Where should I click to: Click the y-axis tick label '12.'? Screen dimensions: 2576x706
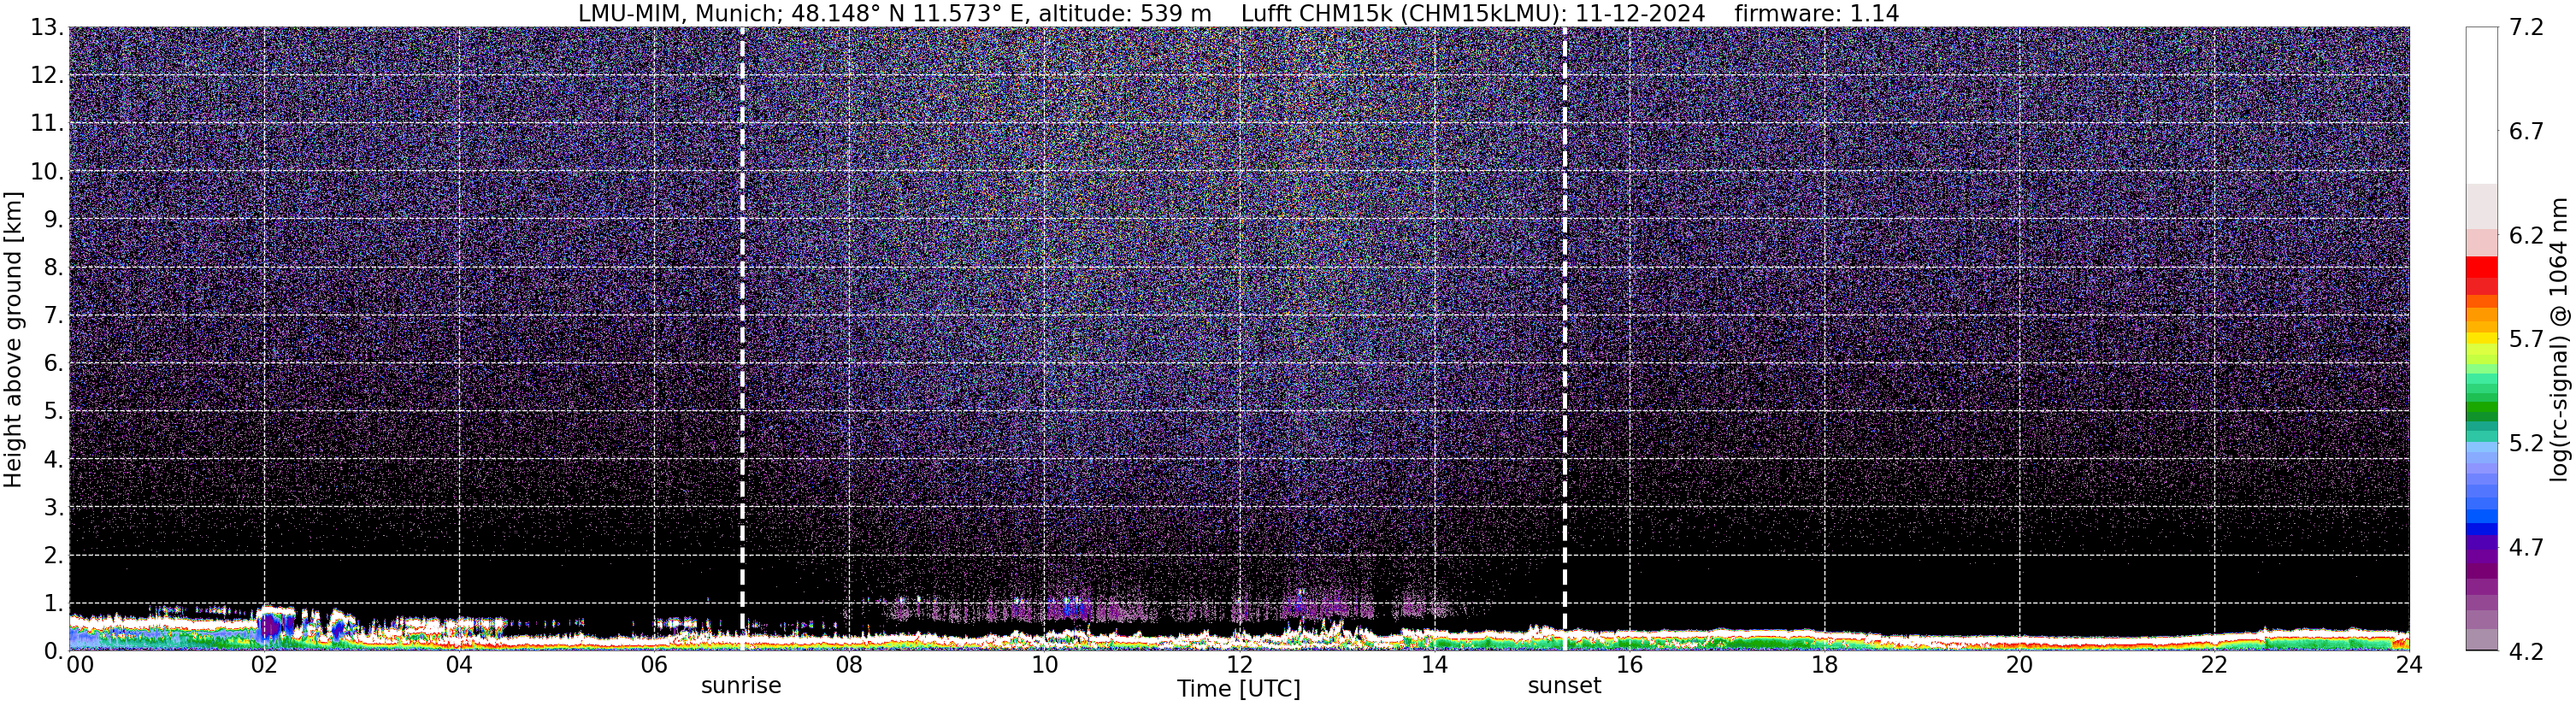click(x=47, y=76)
